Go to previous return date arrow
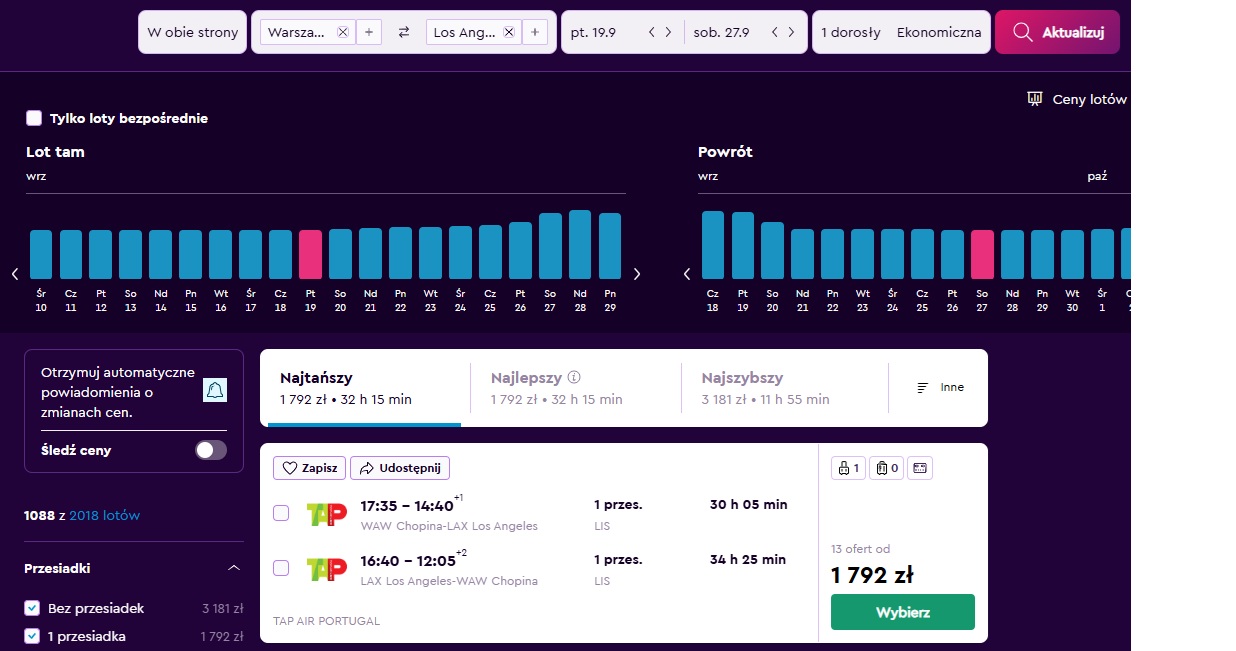Image resolution: width=1236 pixels, height=651 pixels. pyautogui.click(x=775, y=32)
